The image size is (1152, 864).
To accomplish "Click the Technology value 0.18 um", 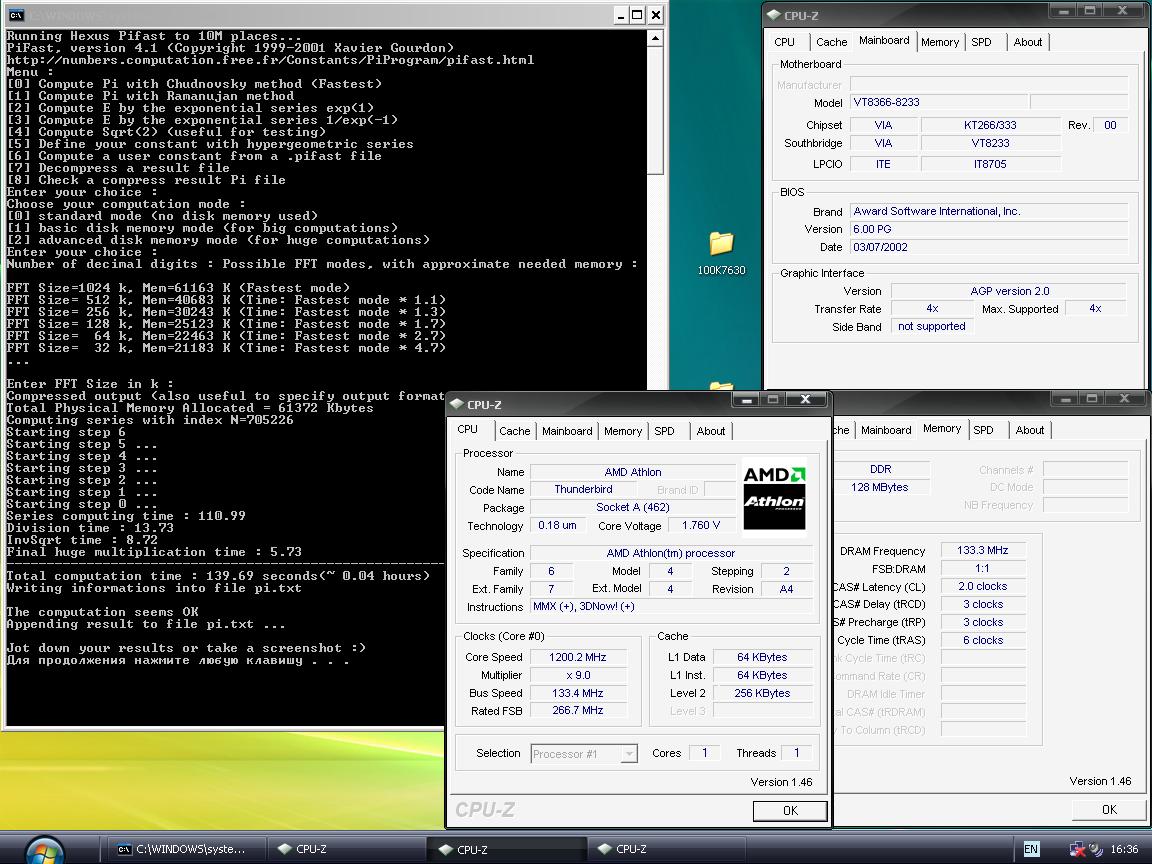I will click(x=557, y=525).
